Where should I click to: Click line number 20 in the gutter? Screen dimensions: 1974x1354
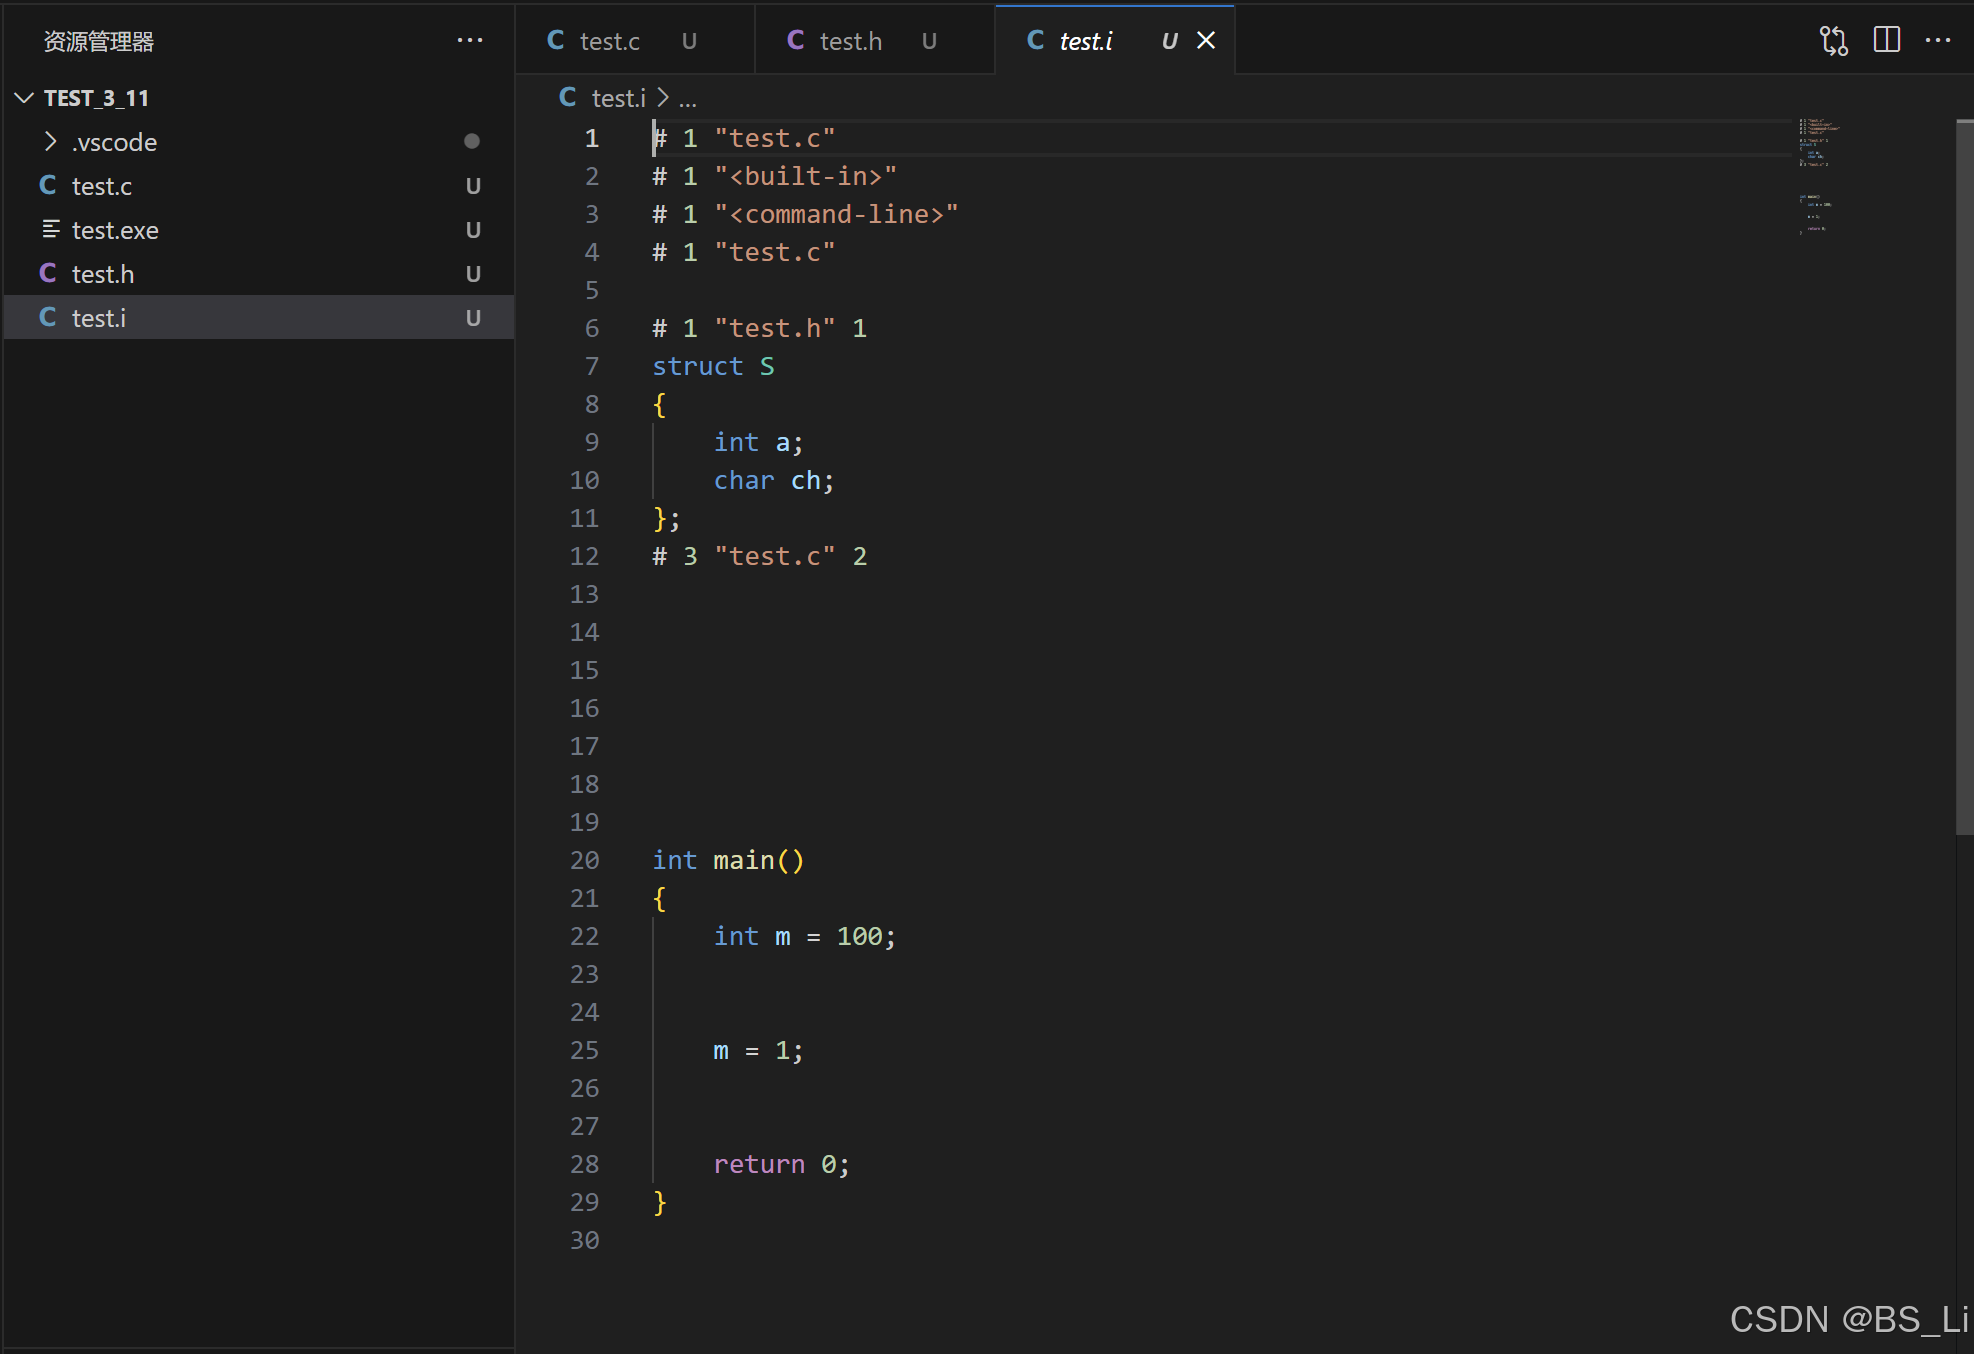click(x=584, y=861)
